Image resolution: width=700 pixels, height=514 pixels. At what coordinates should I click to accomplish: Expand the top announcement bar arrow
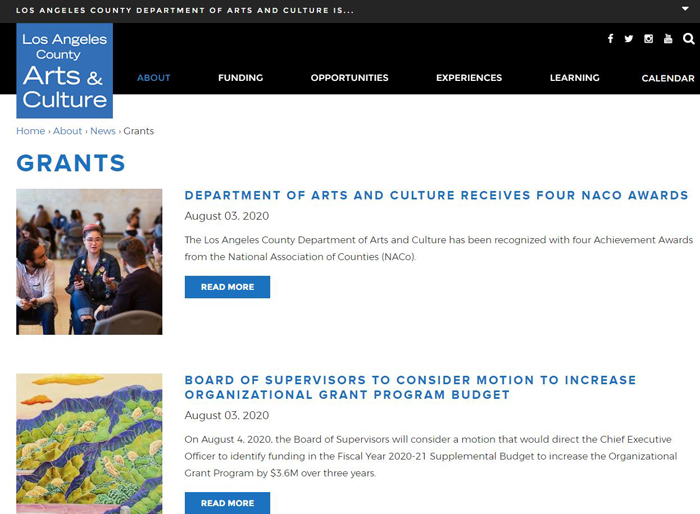pos(685,8)
